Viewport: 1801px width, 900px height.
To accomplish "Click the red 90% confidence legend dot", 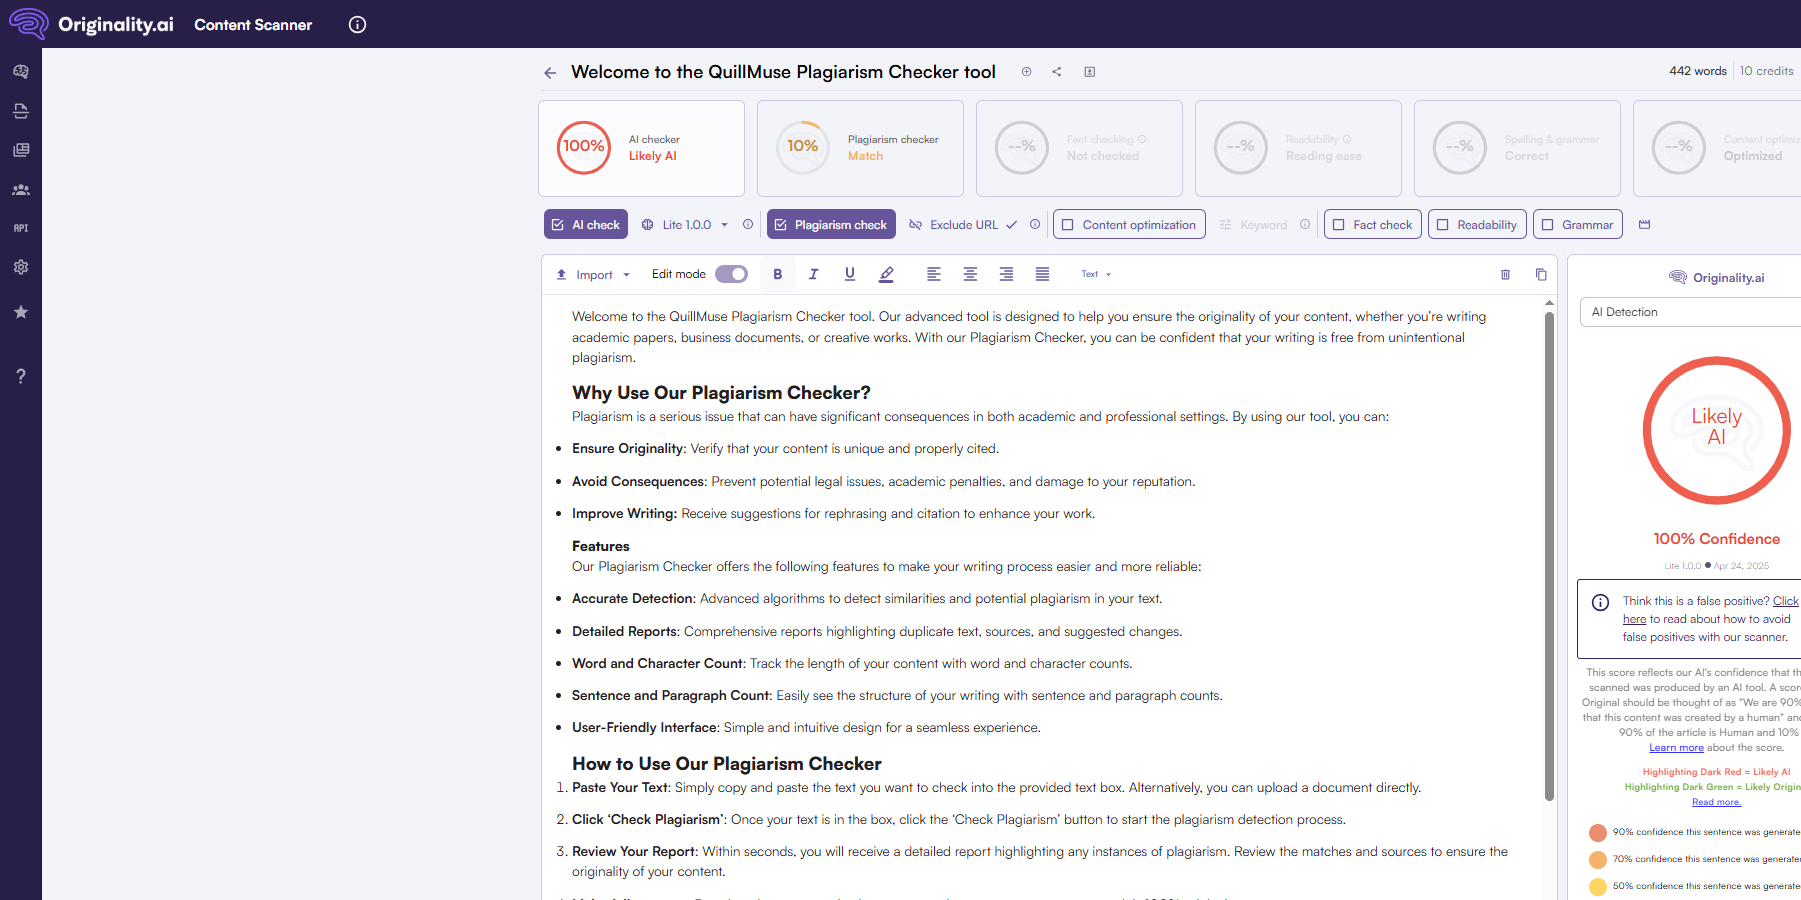I will point(1598,832).
